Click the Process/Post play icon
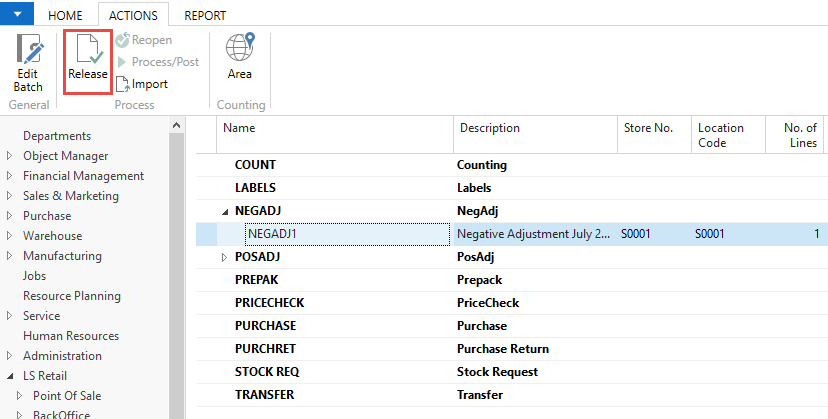 123,62
